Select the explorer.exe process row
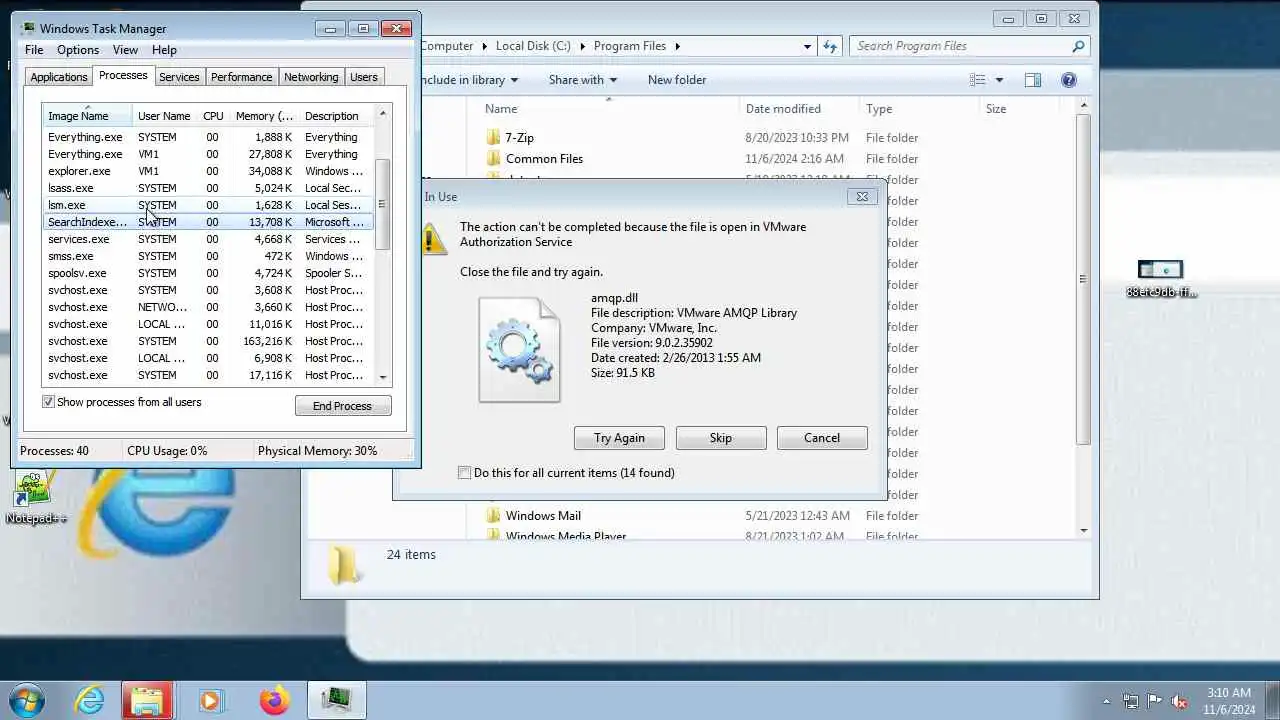The image size is (1280, 720). [x=208, y=171]
